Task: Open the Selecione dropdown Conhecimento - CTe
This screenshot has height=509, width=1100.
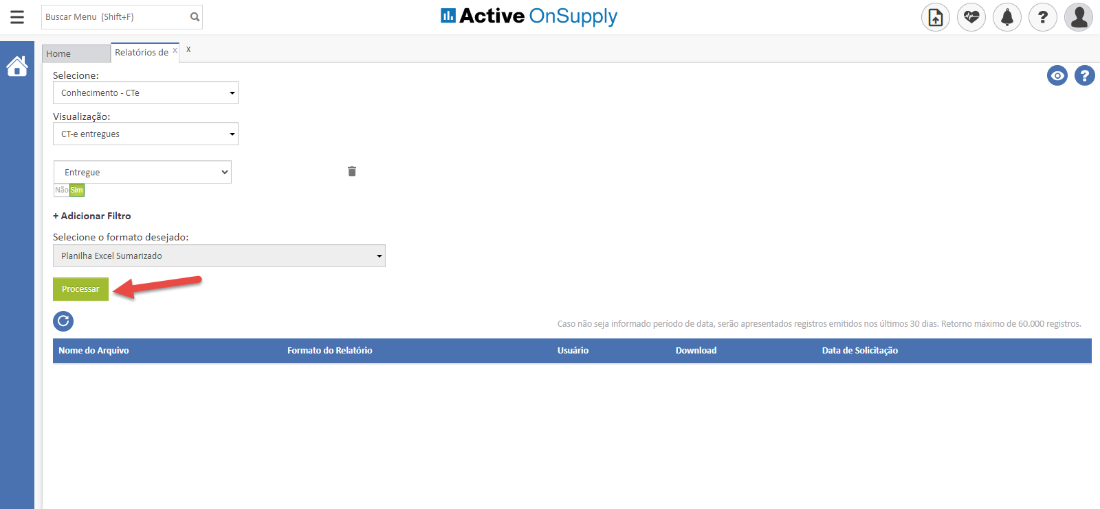Action: pyautogui.click(x=146, y=93)
